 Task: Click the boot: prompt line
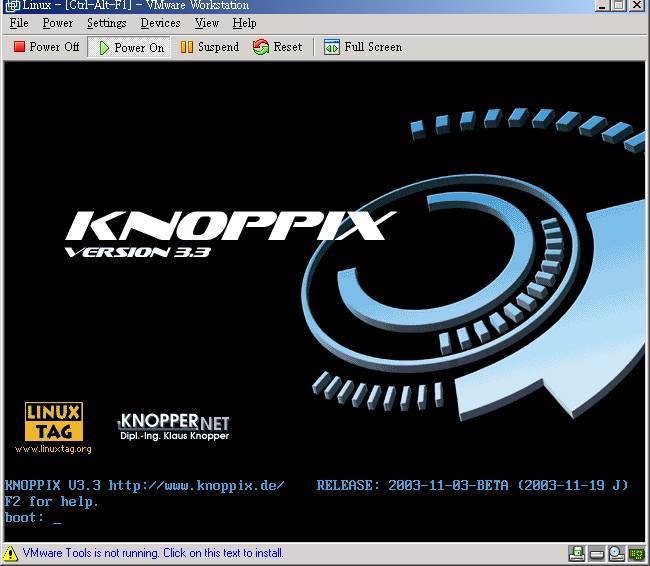[x=33, y=518]
